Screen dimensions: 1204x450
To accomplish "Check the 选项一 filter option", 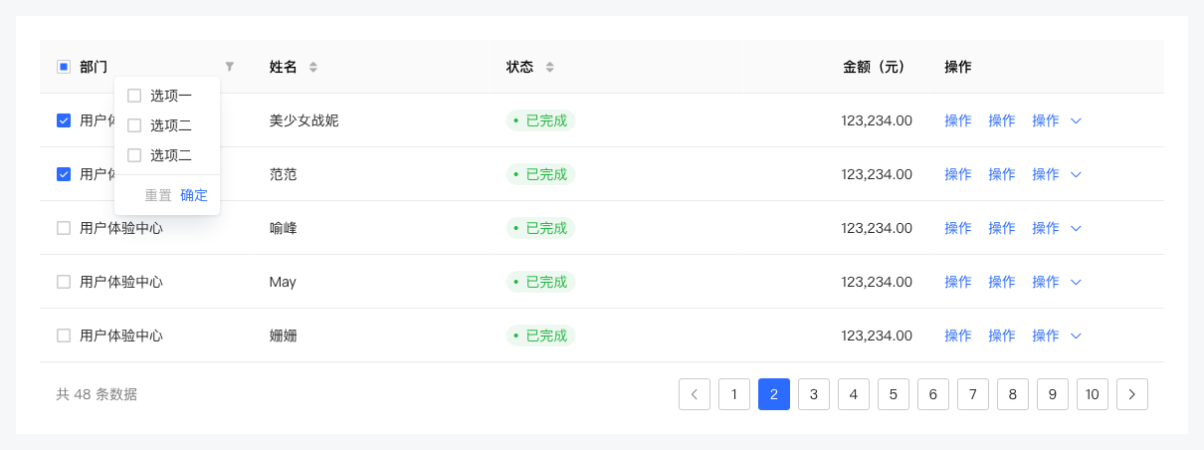I will (134, 96).
